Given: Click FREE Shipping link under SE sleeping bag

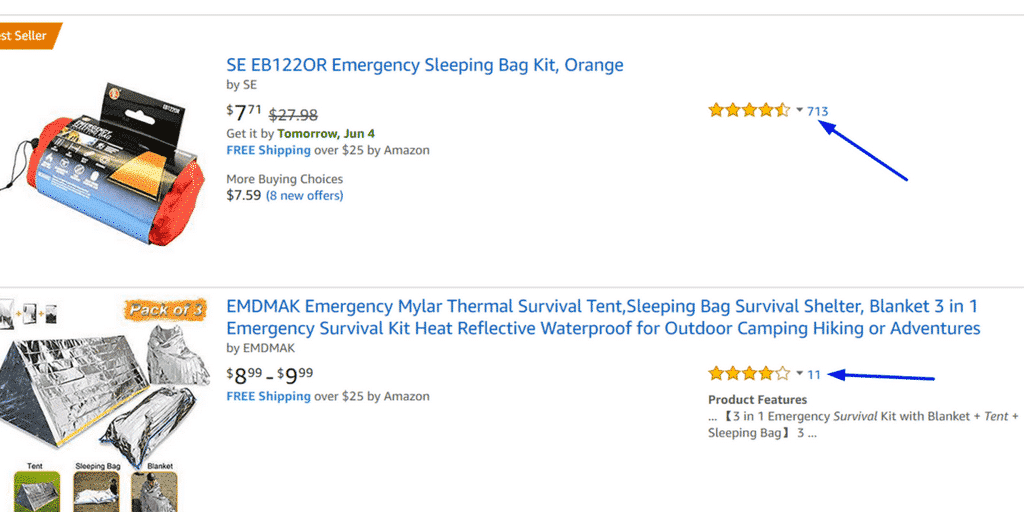Looking at the screenshot, I should 268,150.
